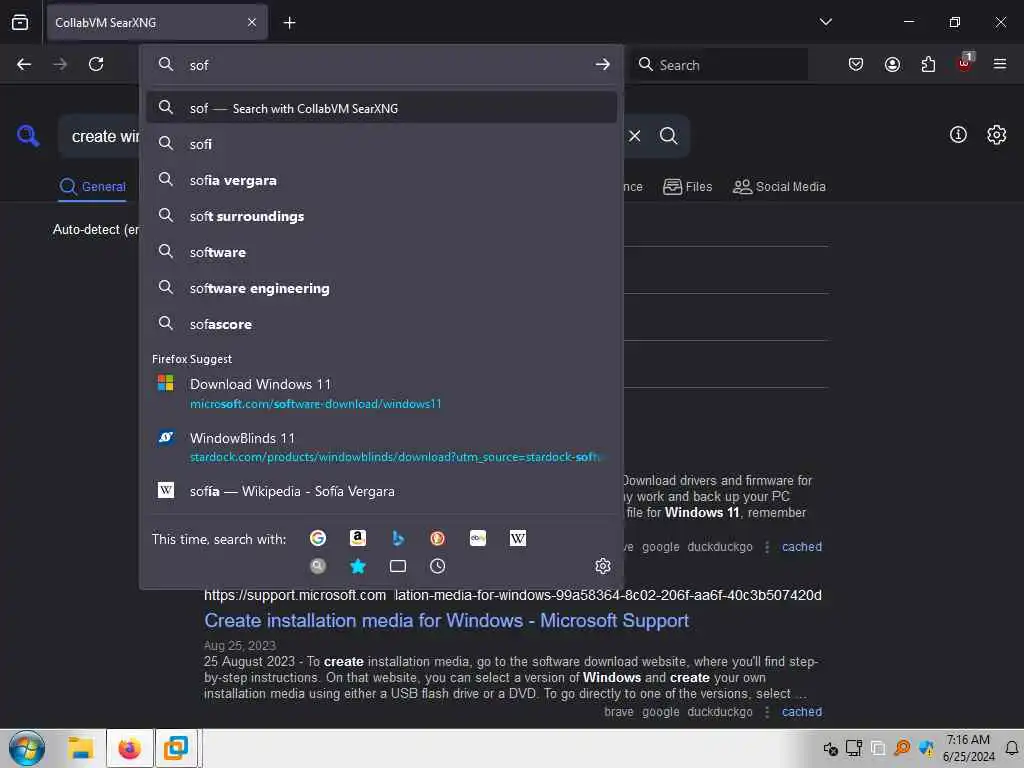Open the Firefox account icon
Image resolution: width=1024 pixels, height=768 pixels.
(892, 64)
